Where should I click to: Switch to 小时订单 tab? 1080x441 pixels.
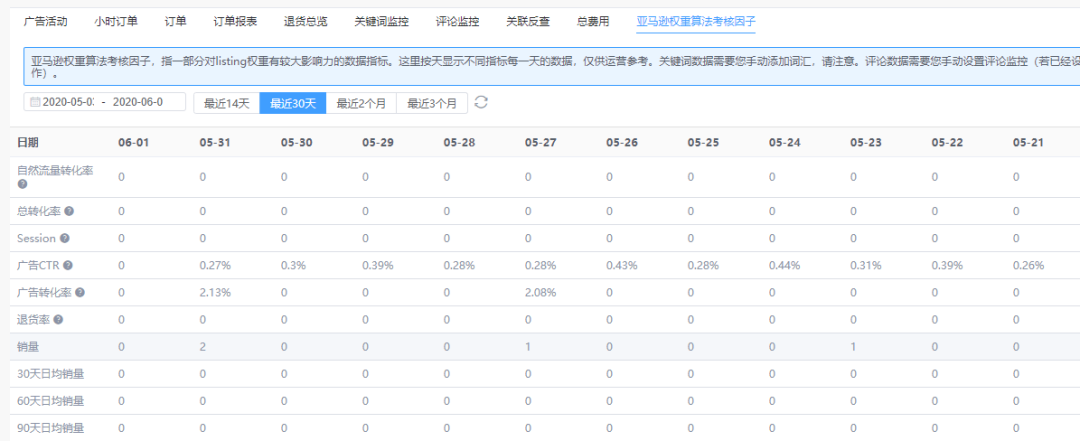(116, 21)
